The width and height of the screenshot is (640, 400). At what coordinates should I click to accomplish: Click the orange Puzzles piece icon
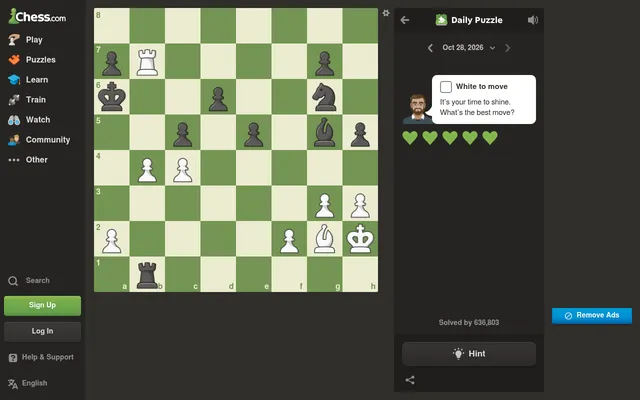14,60
